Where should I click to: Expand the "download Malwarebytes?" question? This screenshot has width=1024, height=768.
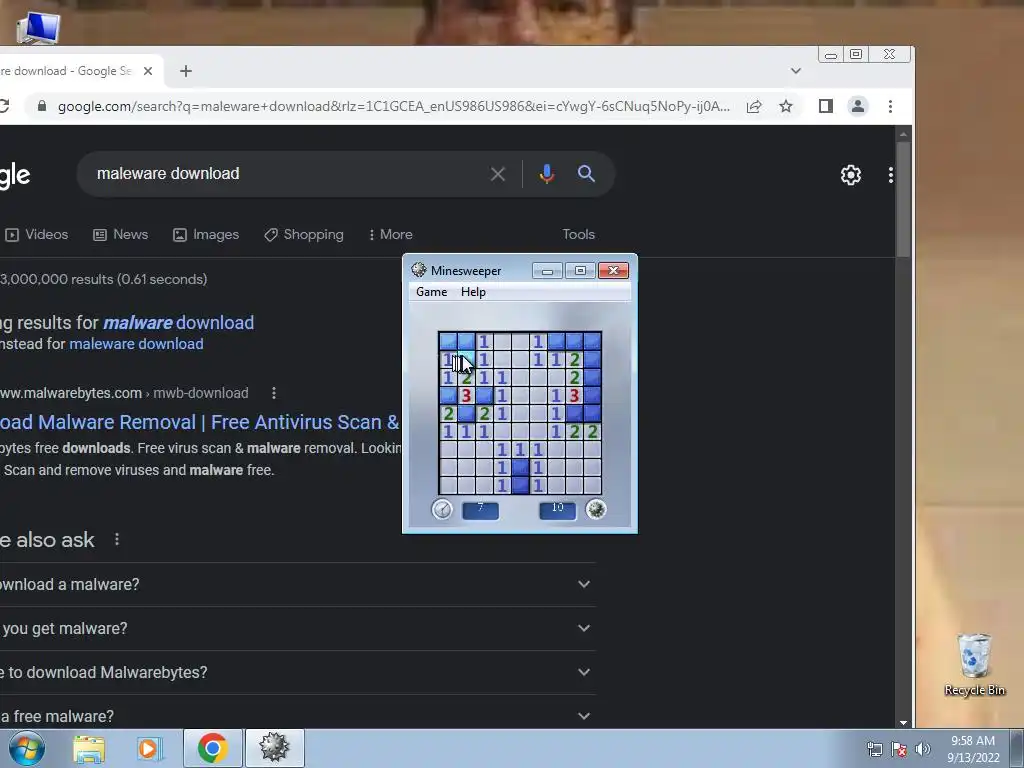tap(297, 672)
